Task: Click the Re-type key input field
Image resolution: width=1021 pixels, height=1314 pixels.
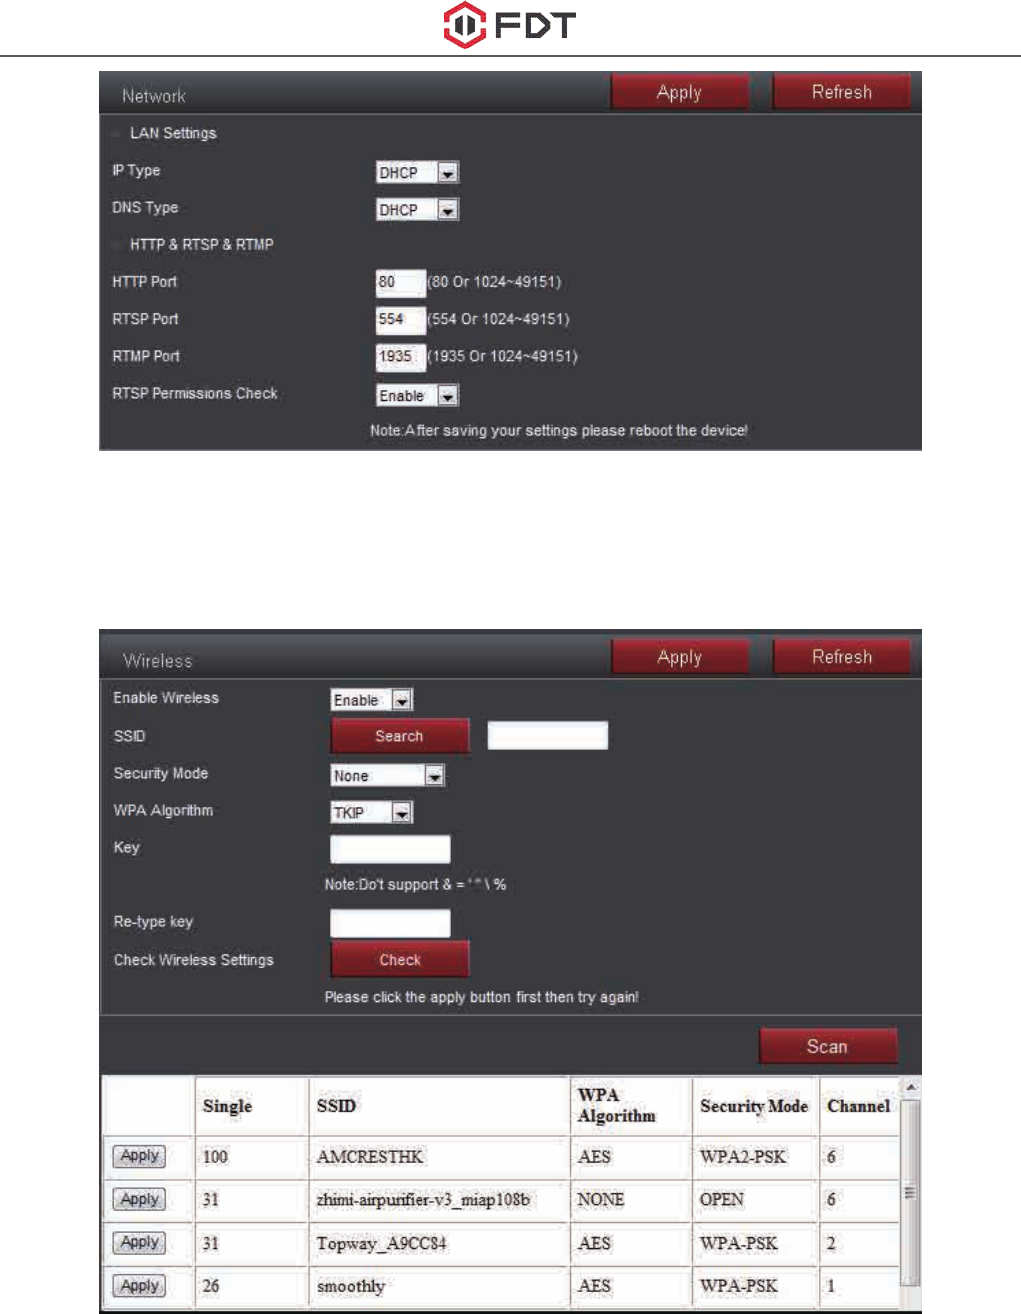Action: tap(390, 923)
